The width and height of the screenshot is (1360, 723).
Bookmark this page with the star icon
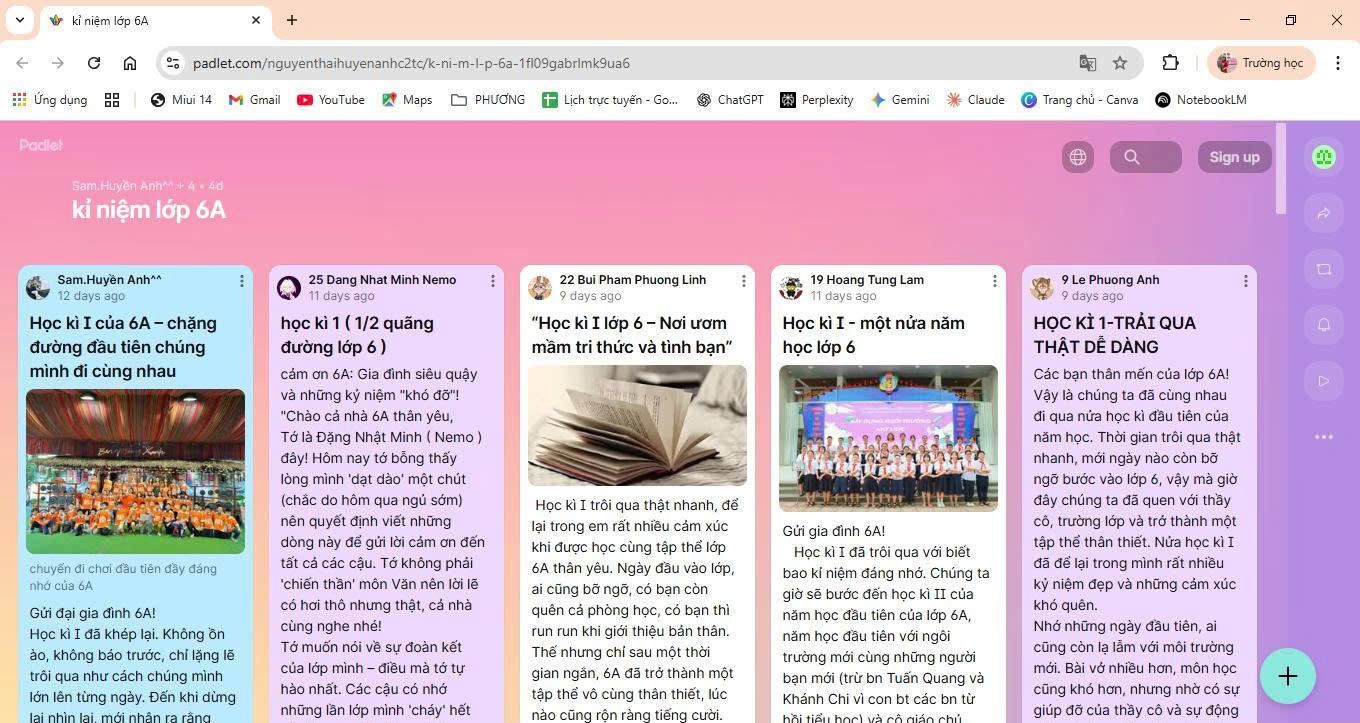point(1120,63)
